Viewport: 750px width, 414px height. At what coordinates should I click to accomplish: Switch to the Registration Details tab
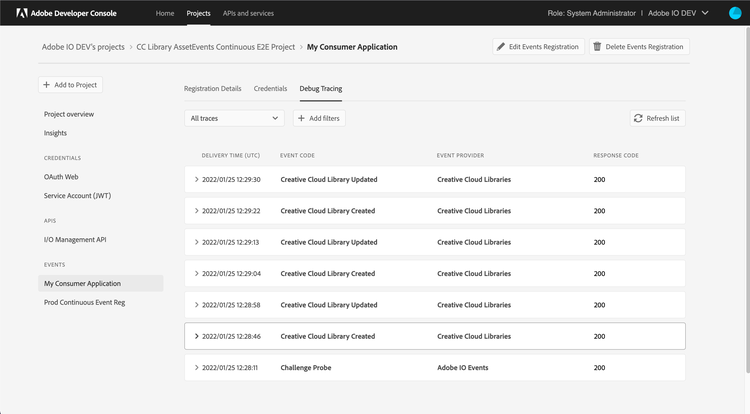212,89
